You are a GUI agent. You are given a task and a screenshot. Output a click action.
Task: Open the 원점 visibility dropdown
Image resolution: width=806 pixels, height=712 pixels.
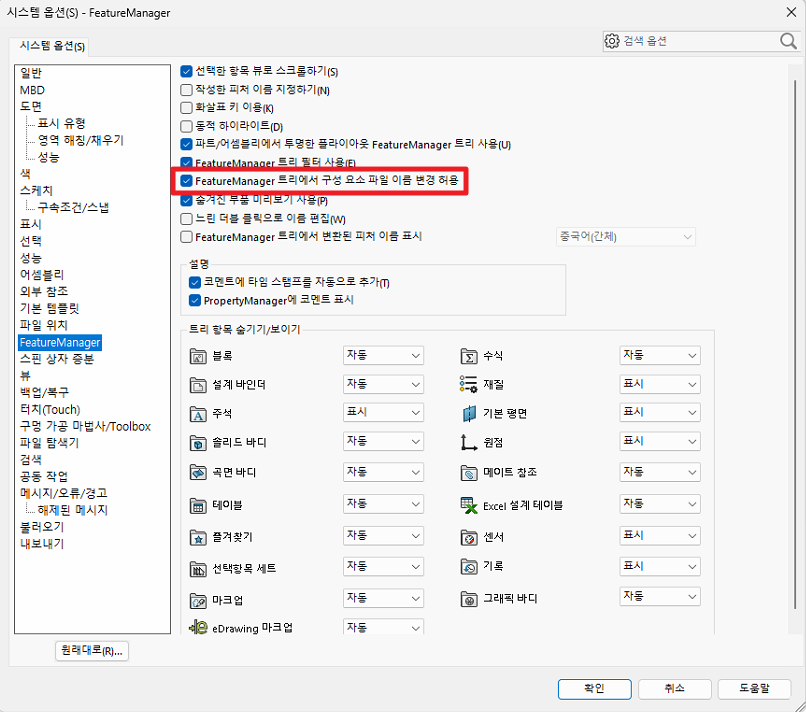(x=660, y=441)
